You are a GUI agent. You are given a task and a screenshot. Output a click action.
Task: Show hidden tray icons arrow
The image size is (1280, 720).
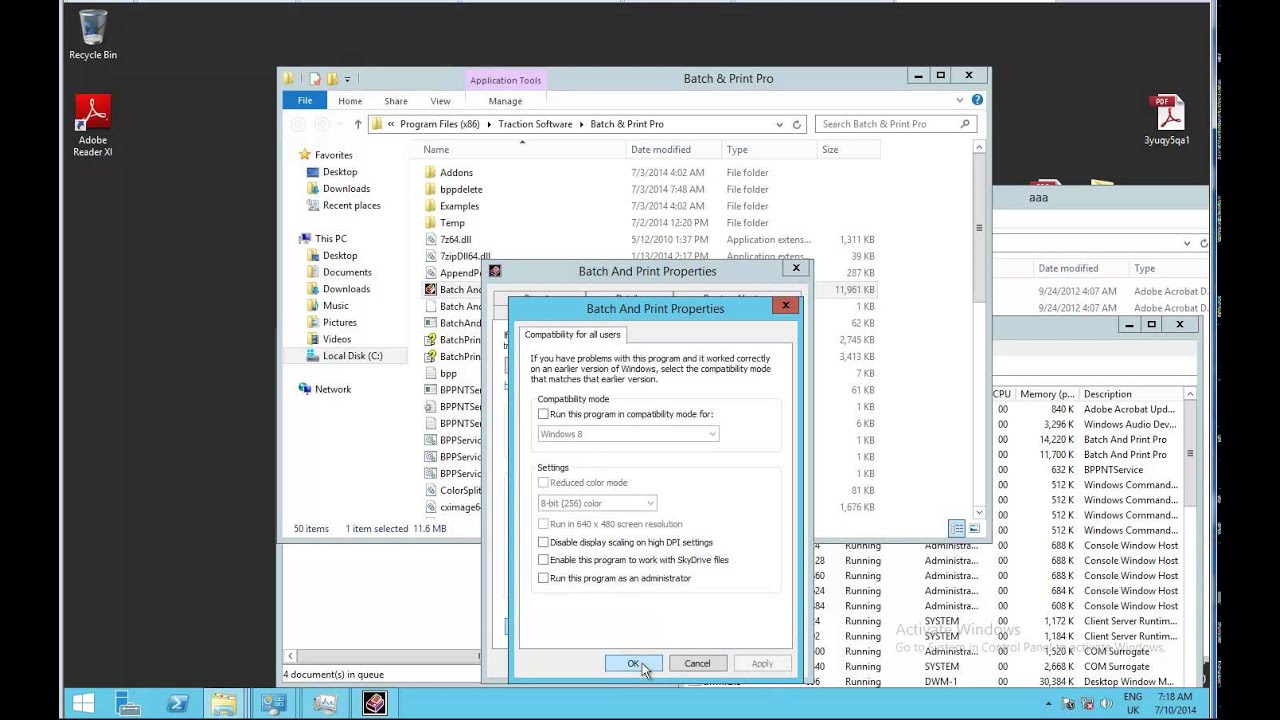tap(1048, 704)
